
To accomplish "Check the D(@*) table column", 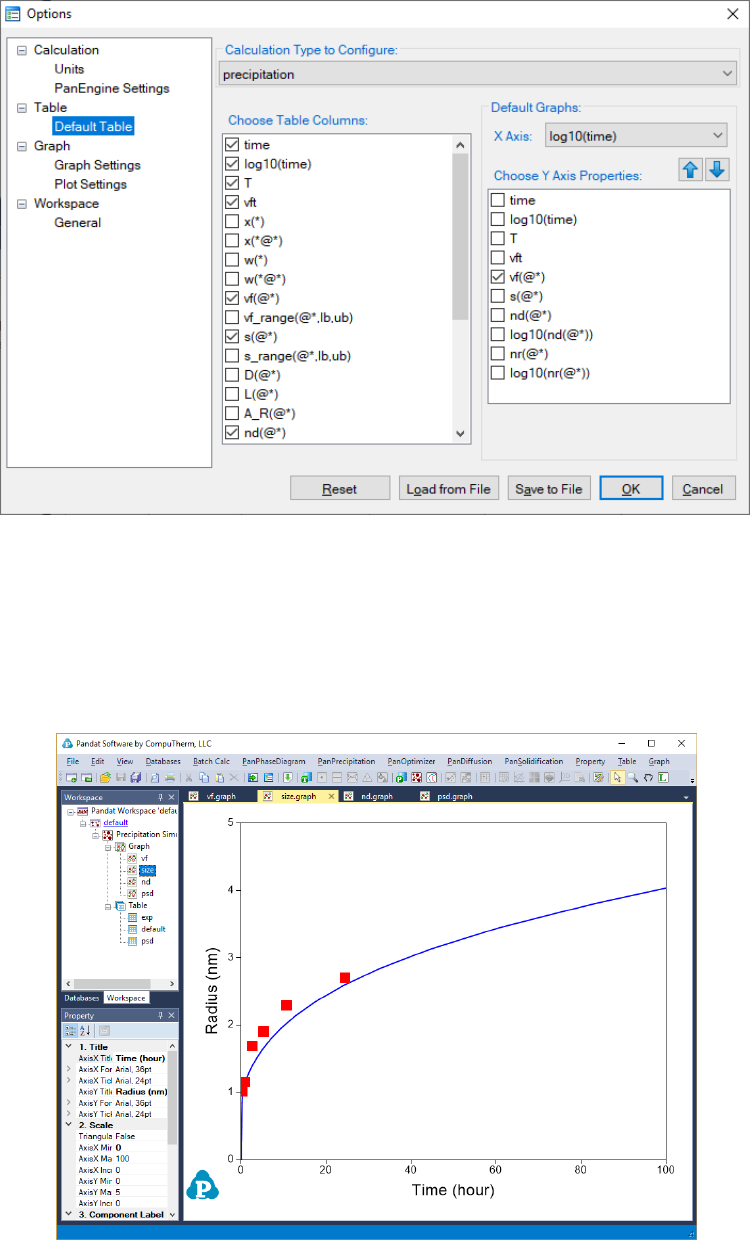I will point(232,375).
